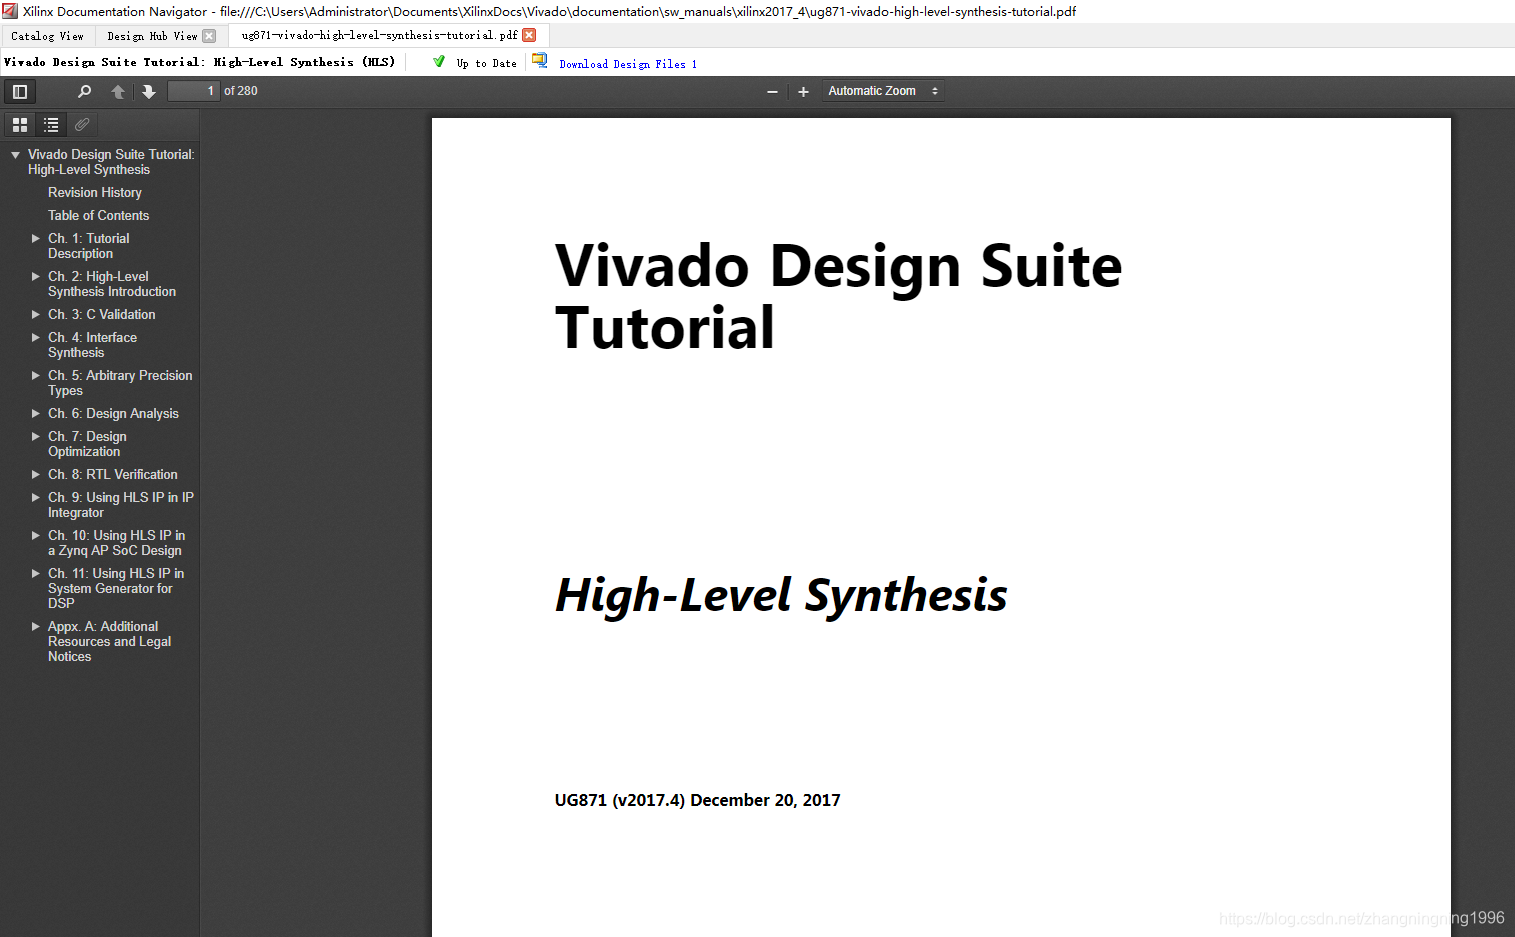
Task: Toggle the PDF sidebar panel
Action: pos(19,92)
